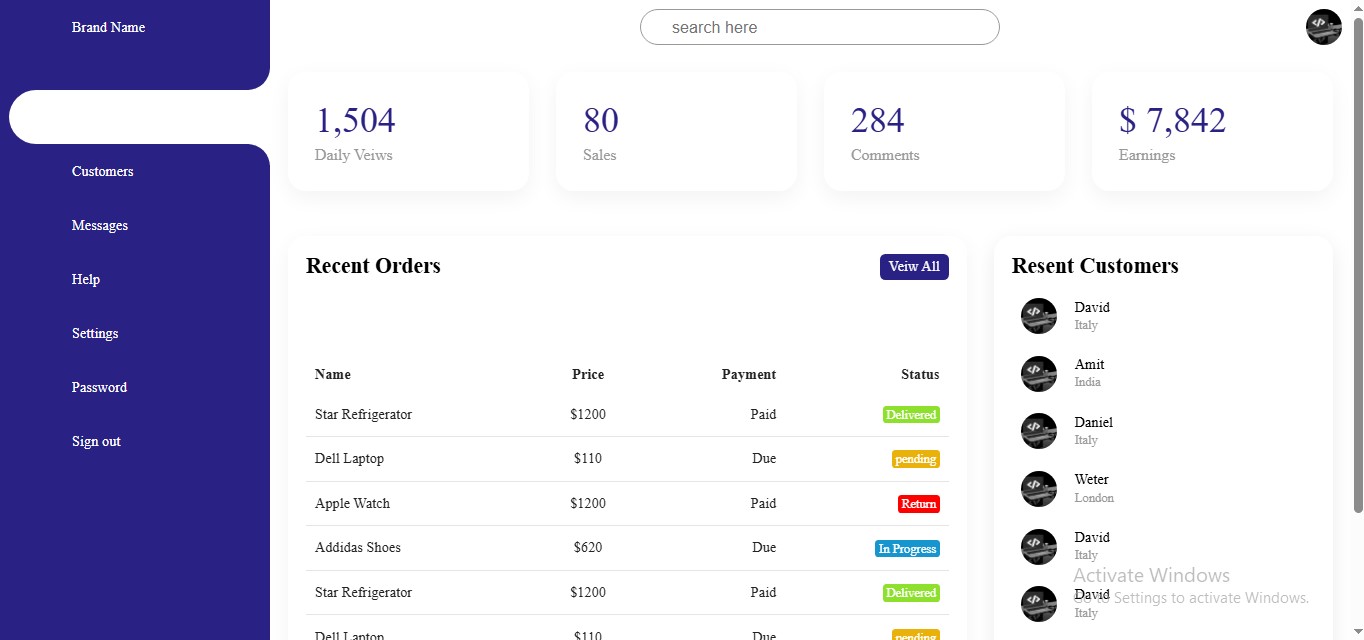Focus the 'search here' input field
The image size is (1364, 640).
[820, 27]
